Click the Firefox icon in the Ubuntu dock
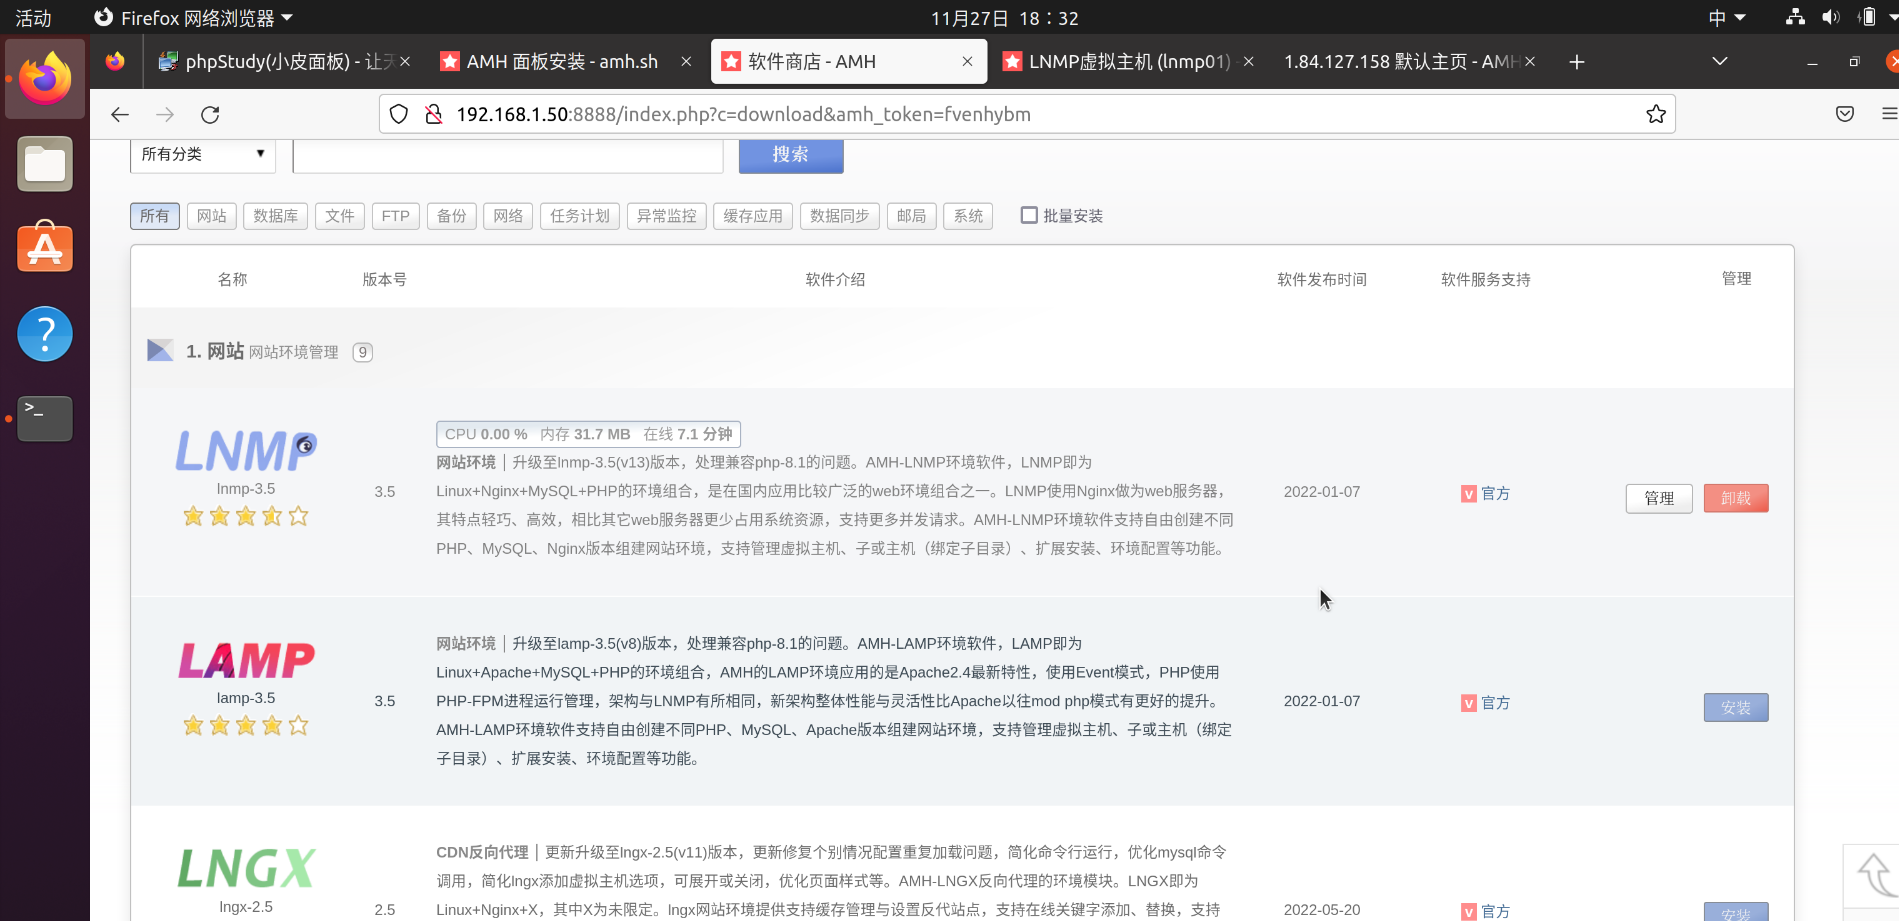This screenshot has width=1899, height=921. pyautogui.click(x=45, y=79)
